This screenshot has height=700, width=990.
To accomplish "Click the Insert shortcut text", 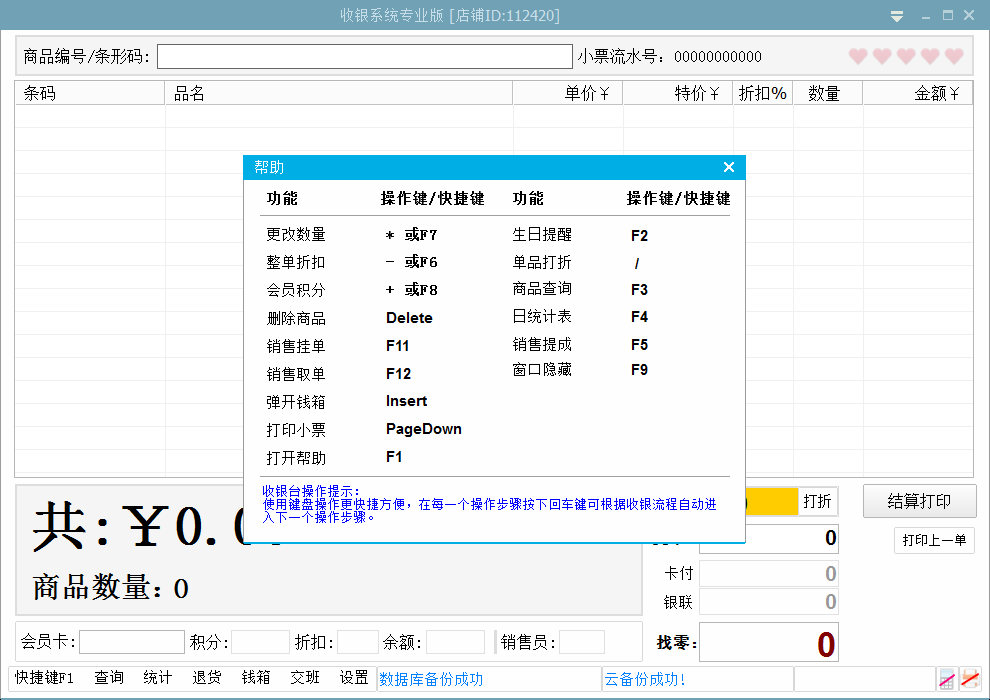I will click(407, 401).
